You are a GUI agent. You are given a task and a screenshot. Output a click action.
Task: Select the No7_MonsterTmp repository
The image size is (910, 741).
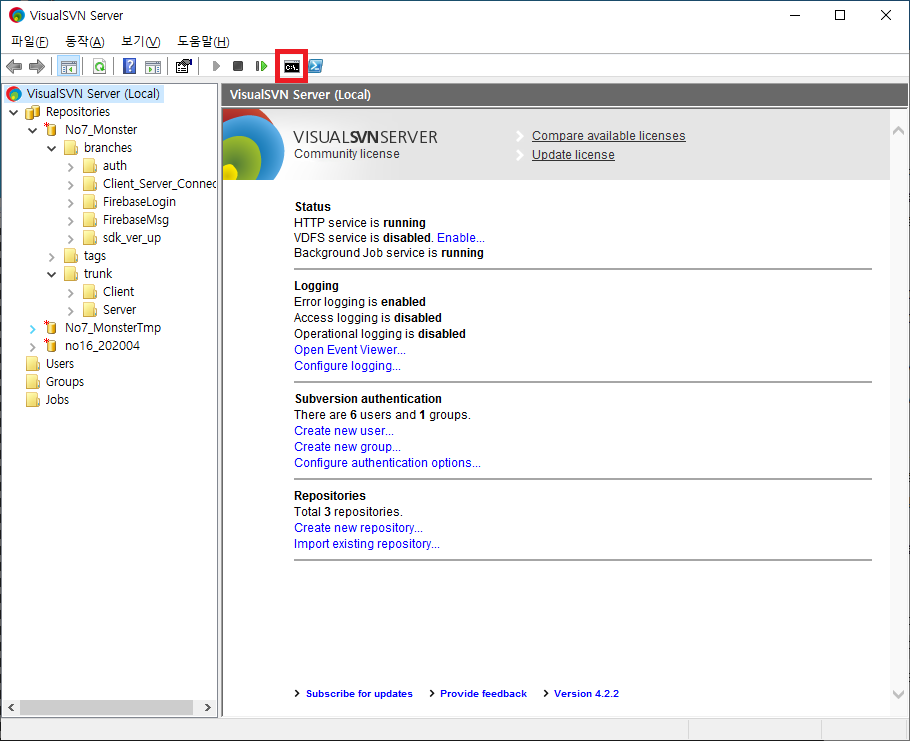tap(113, 327)
